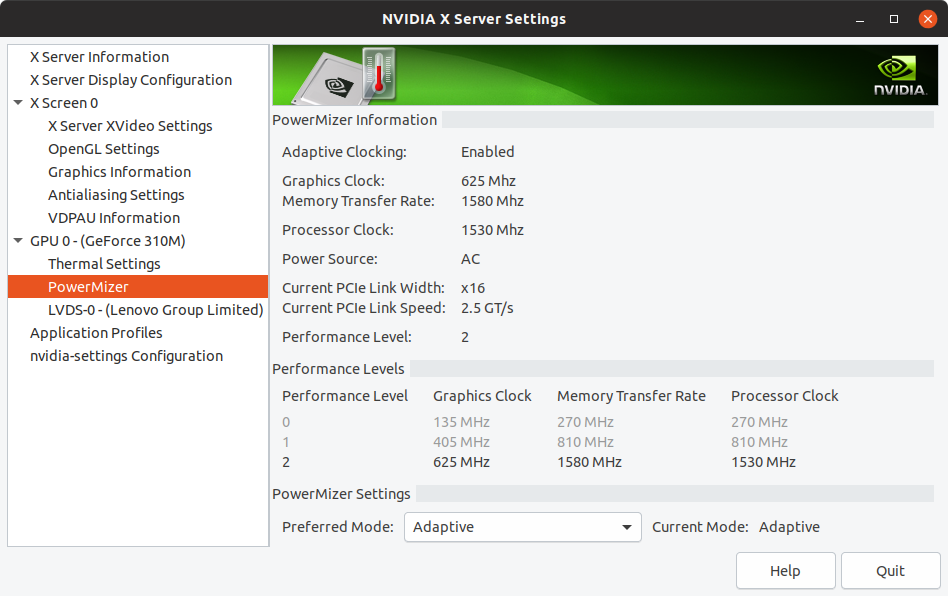Select X Server XVideo Settings
The width and height of the screenshot is (948, 596).
coord(130,126)
